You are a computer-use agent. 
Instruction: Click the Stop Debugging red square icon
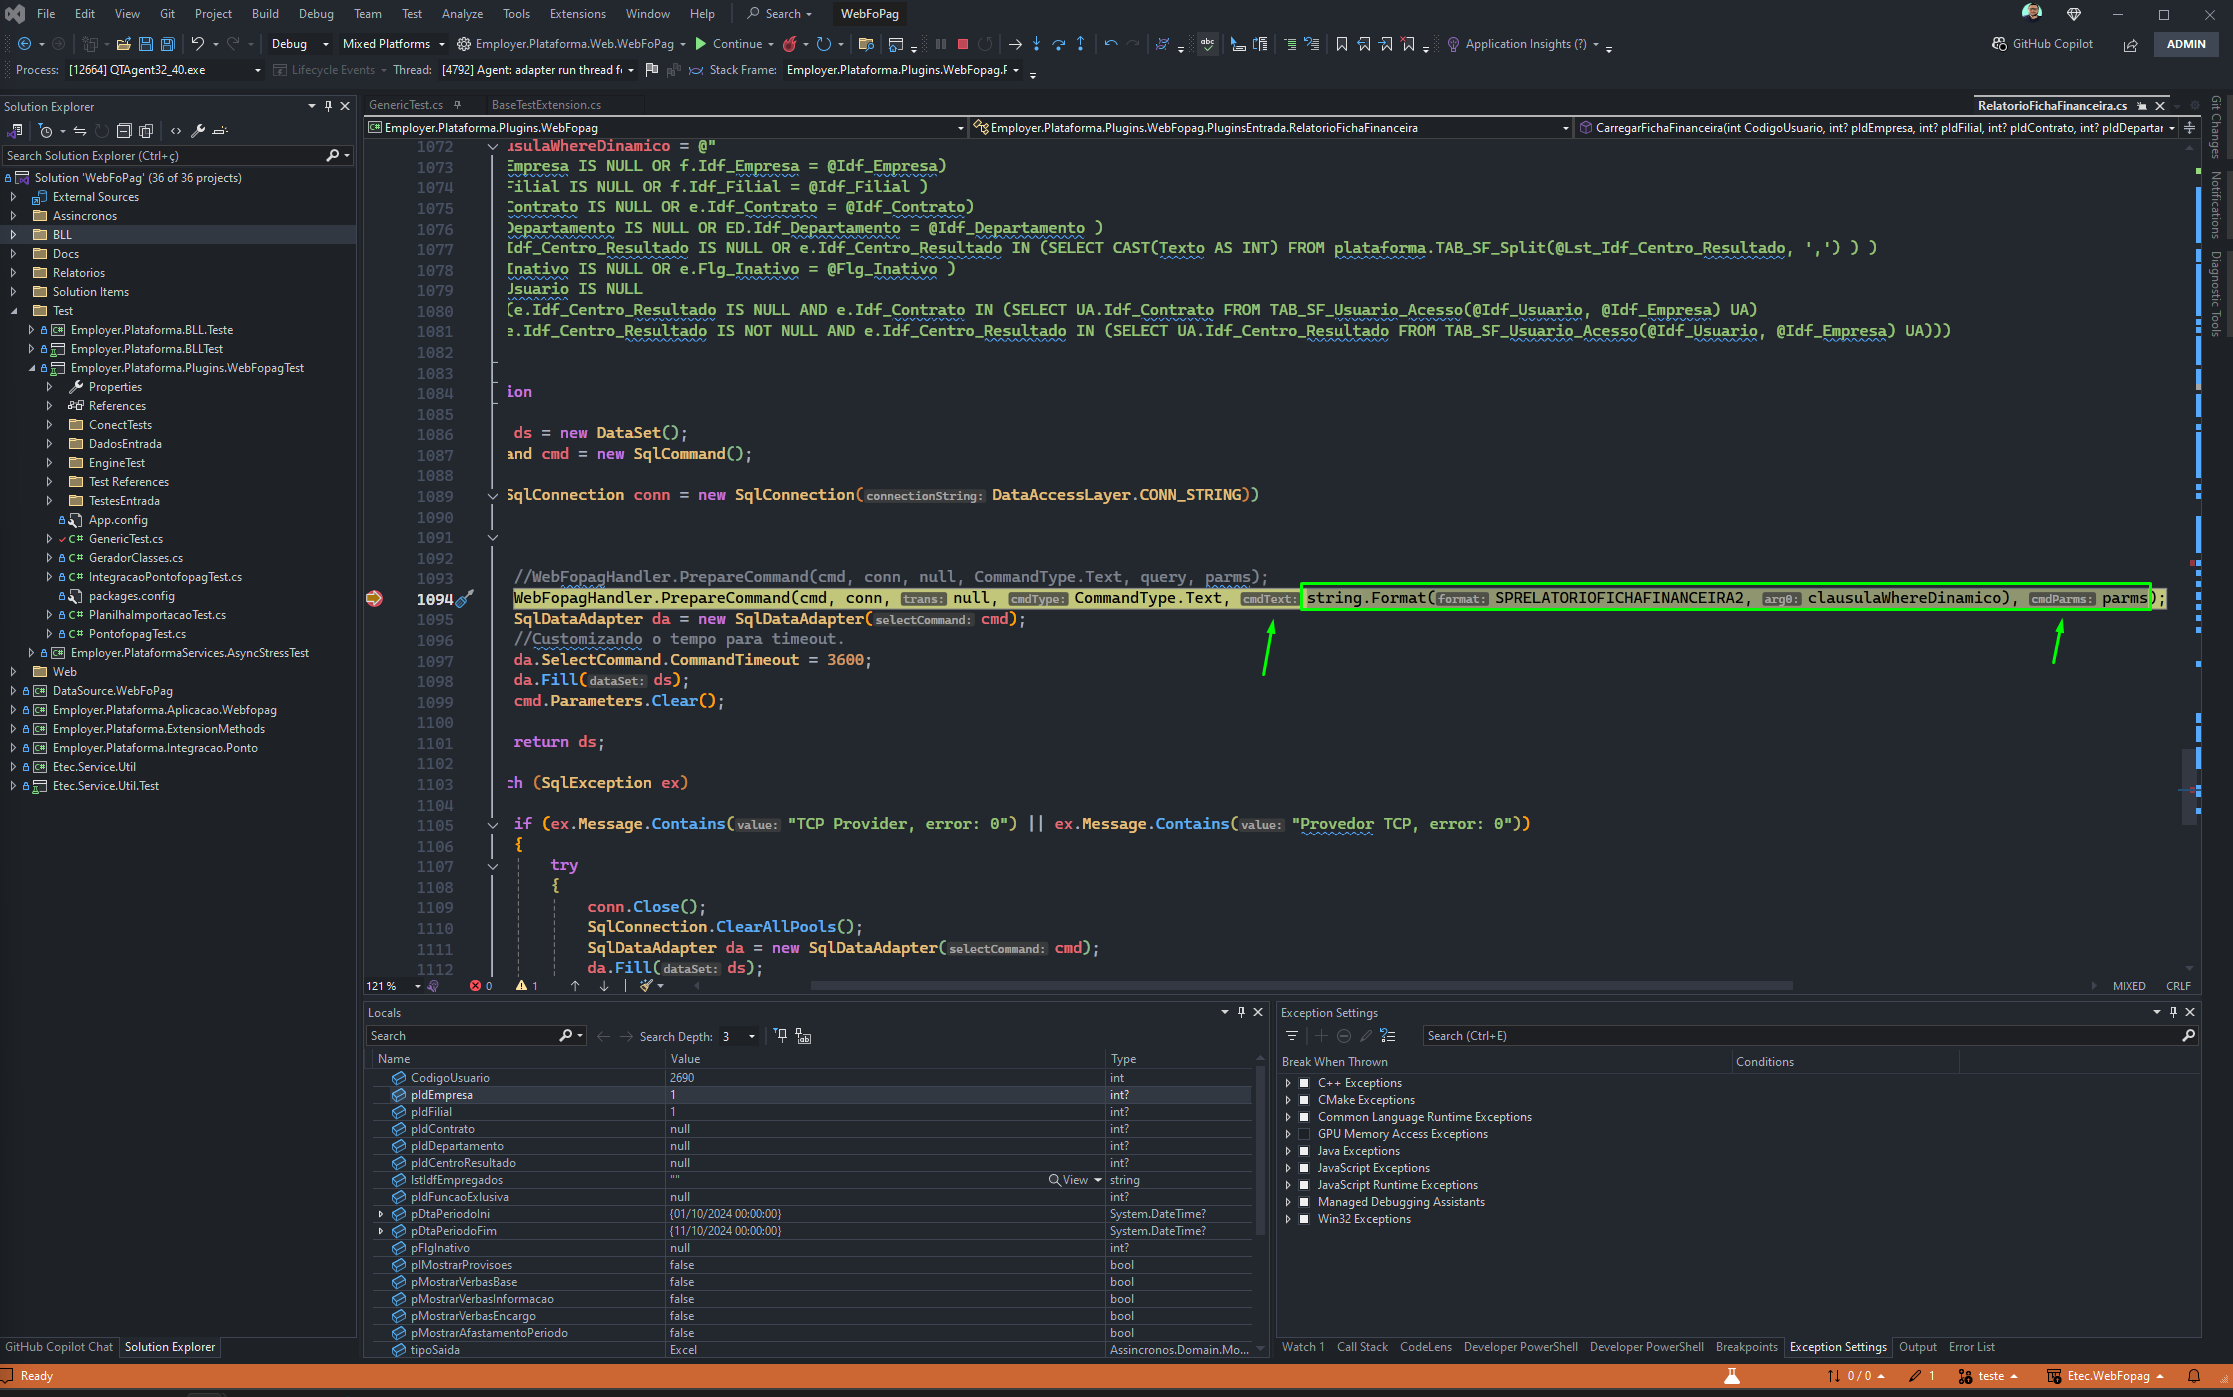tap(962, 44)
